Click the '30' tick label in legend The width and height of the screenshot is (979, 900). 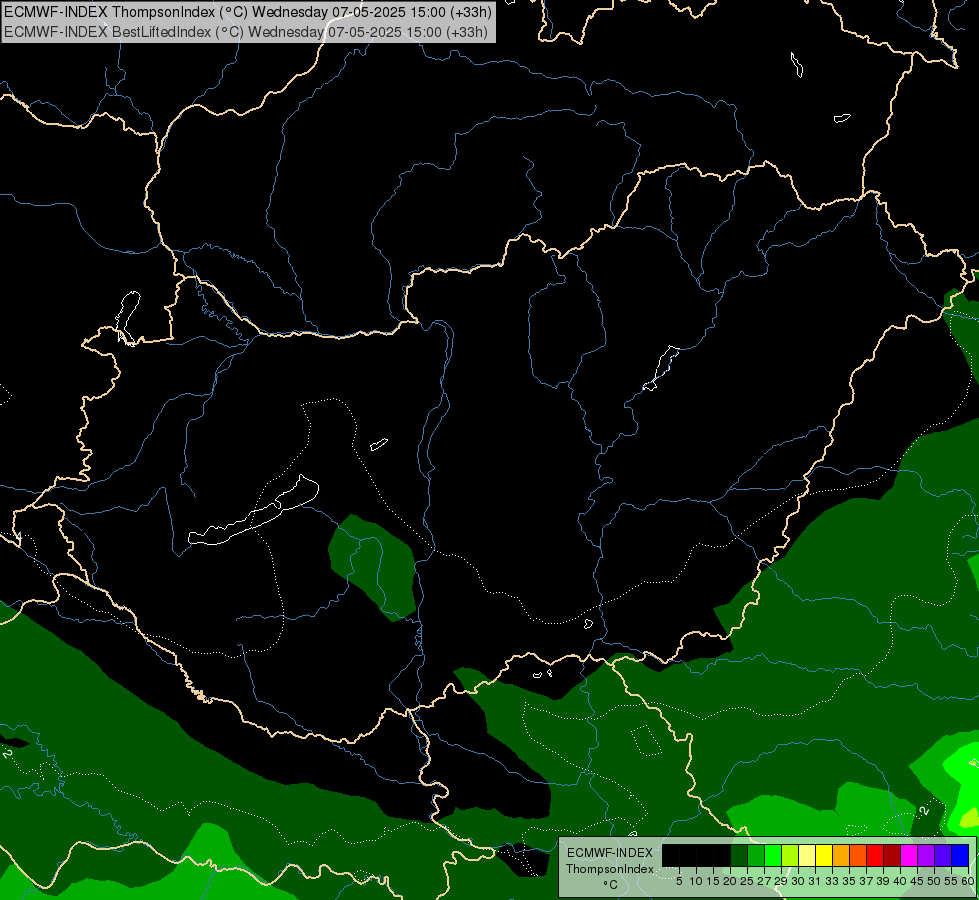[x=798, y=881]
